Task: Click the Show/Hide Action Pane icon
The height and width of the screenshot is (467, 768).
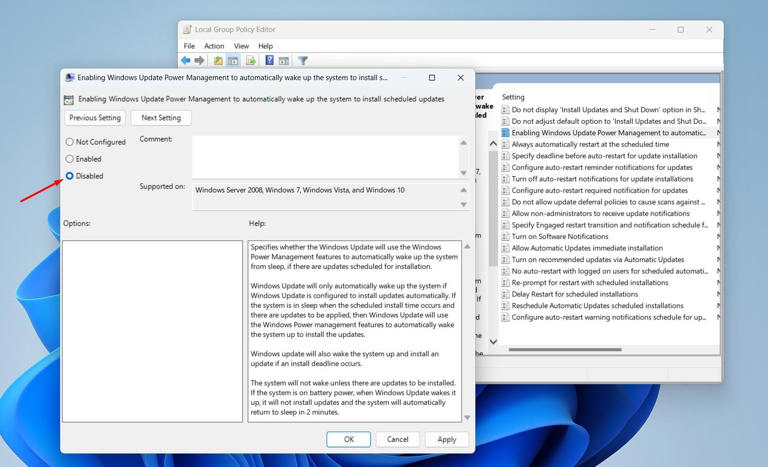Action: (x=284, y=61)
